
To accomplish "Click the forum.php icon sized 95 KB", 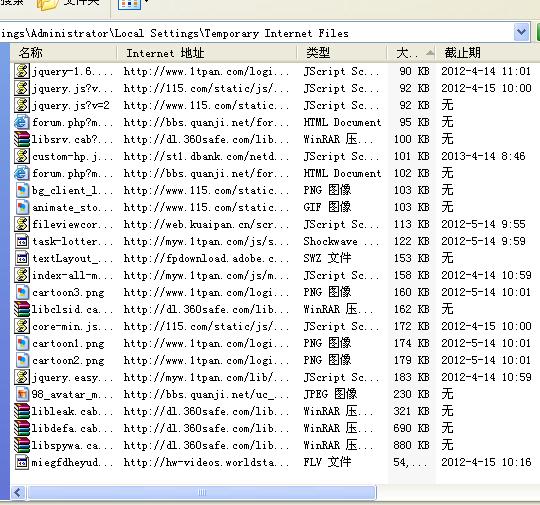I will coord(22,122).
